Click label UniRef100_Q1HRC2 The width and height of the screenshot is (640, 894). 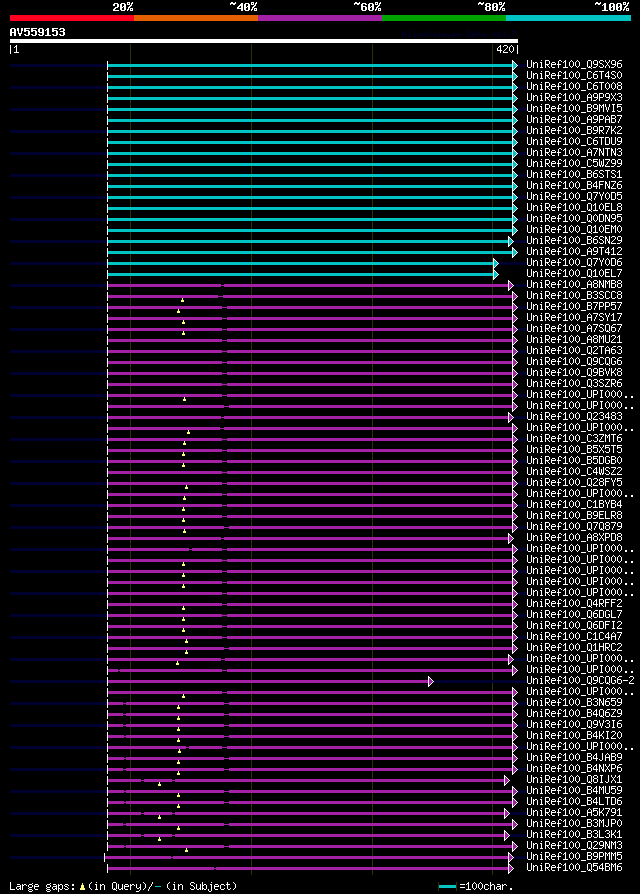574,648
